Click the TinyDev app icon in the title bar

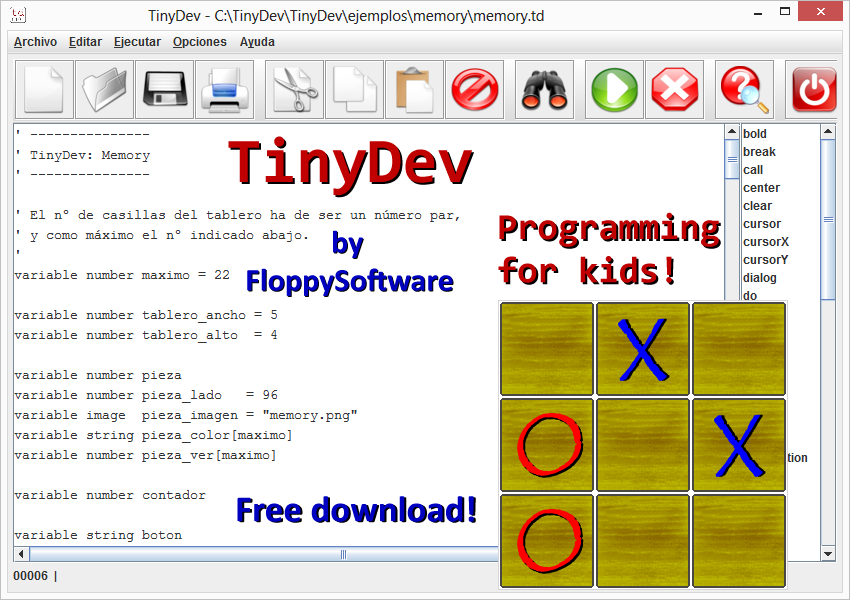tap(18, 15)
